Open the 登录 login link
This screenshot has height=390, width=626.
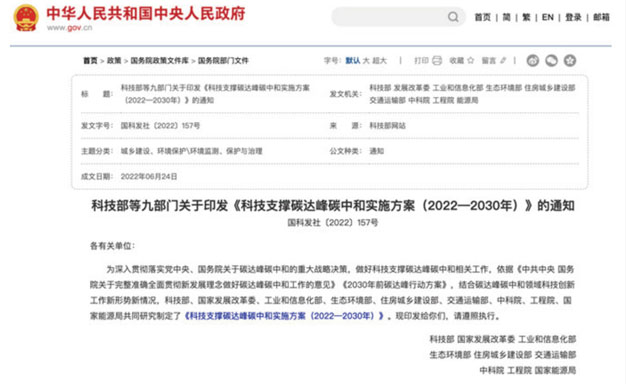tap(573, 18)
